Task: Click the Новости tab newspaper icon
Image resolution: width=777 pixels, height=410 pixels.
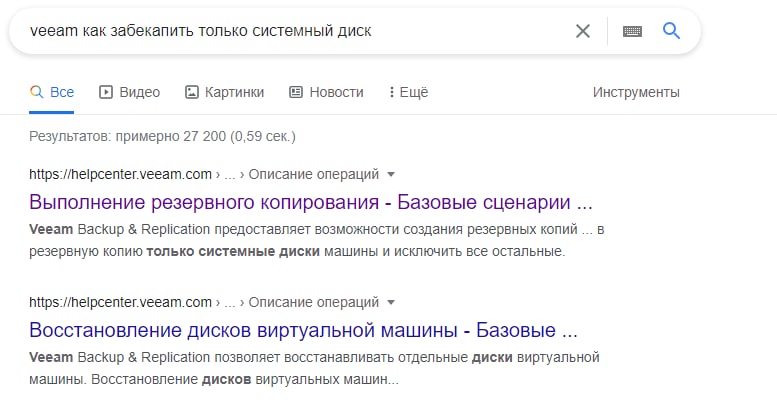Action: [296, 92]
